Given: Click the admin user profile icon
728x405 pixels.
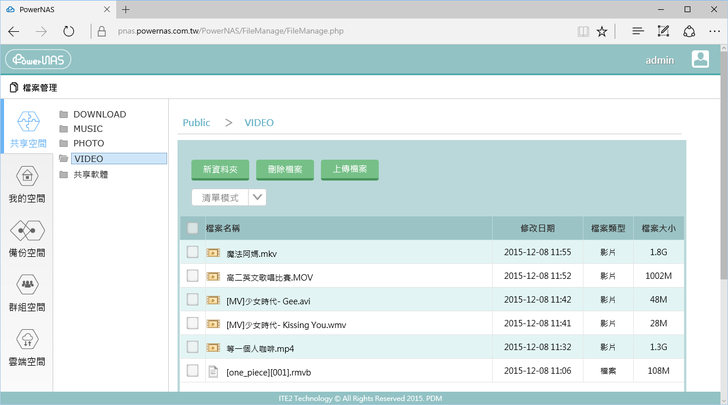Looking at the screenshot, I should 700,60.
